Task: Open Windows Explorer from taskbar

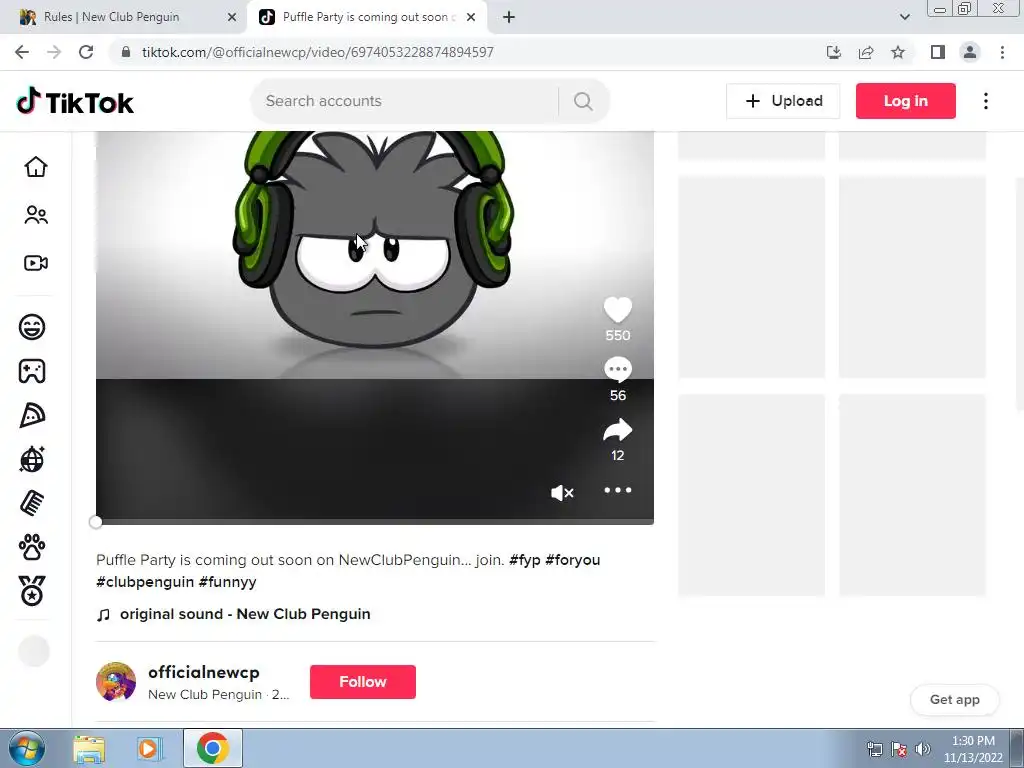Action: click(x=89, y=749)
